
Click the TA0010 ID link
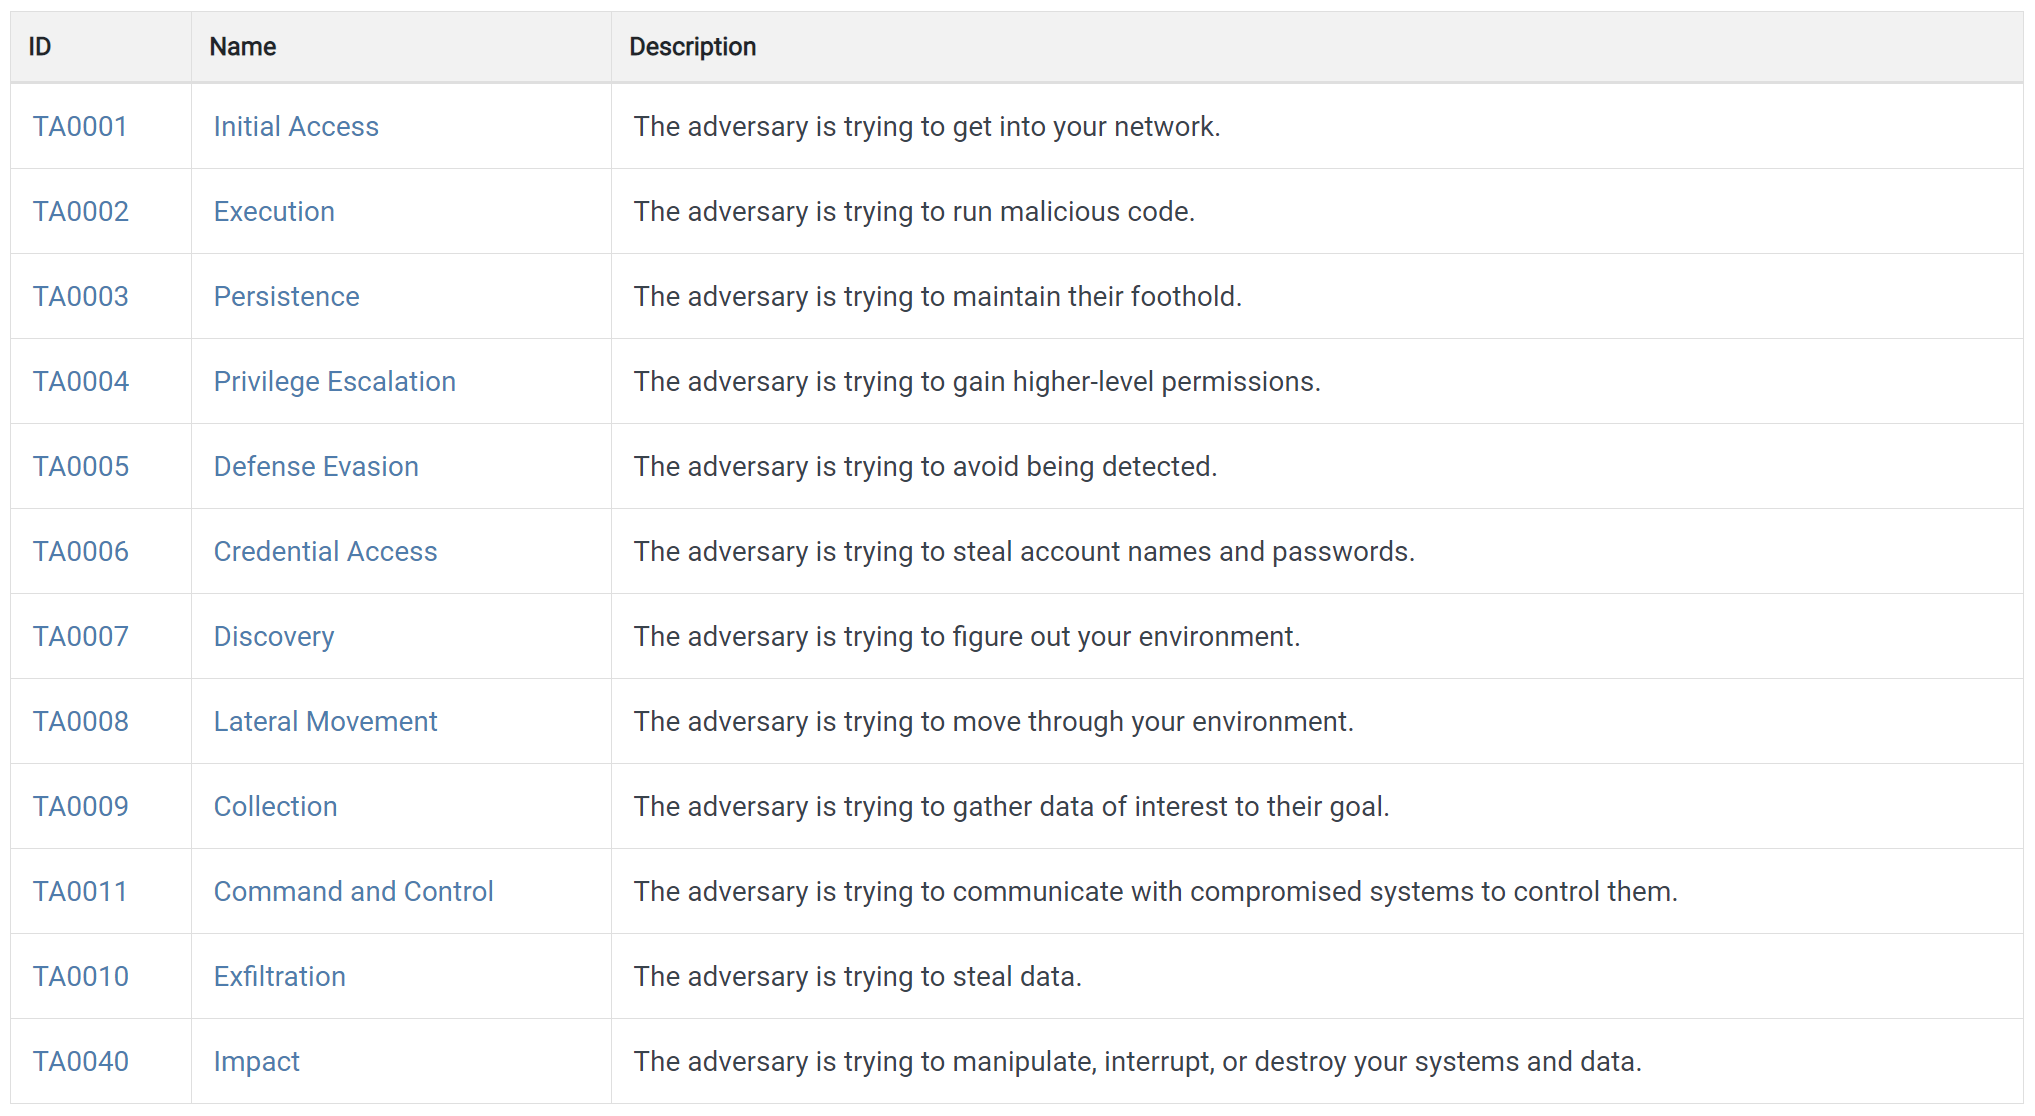point(81,977)
